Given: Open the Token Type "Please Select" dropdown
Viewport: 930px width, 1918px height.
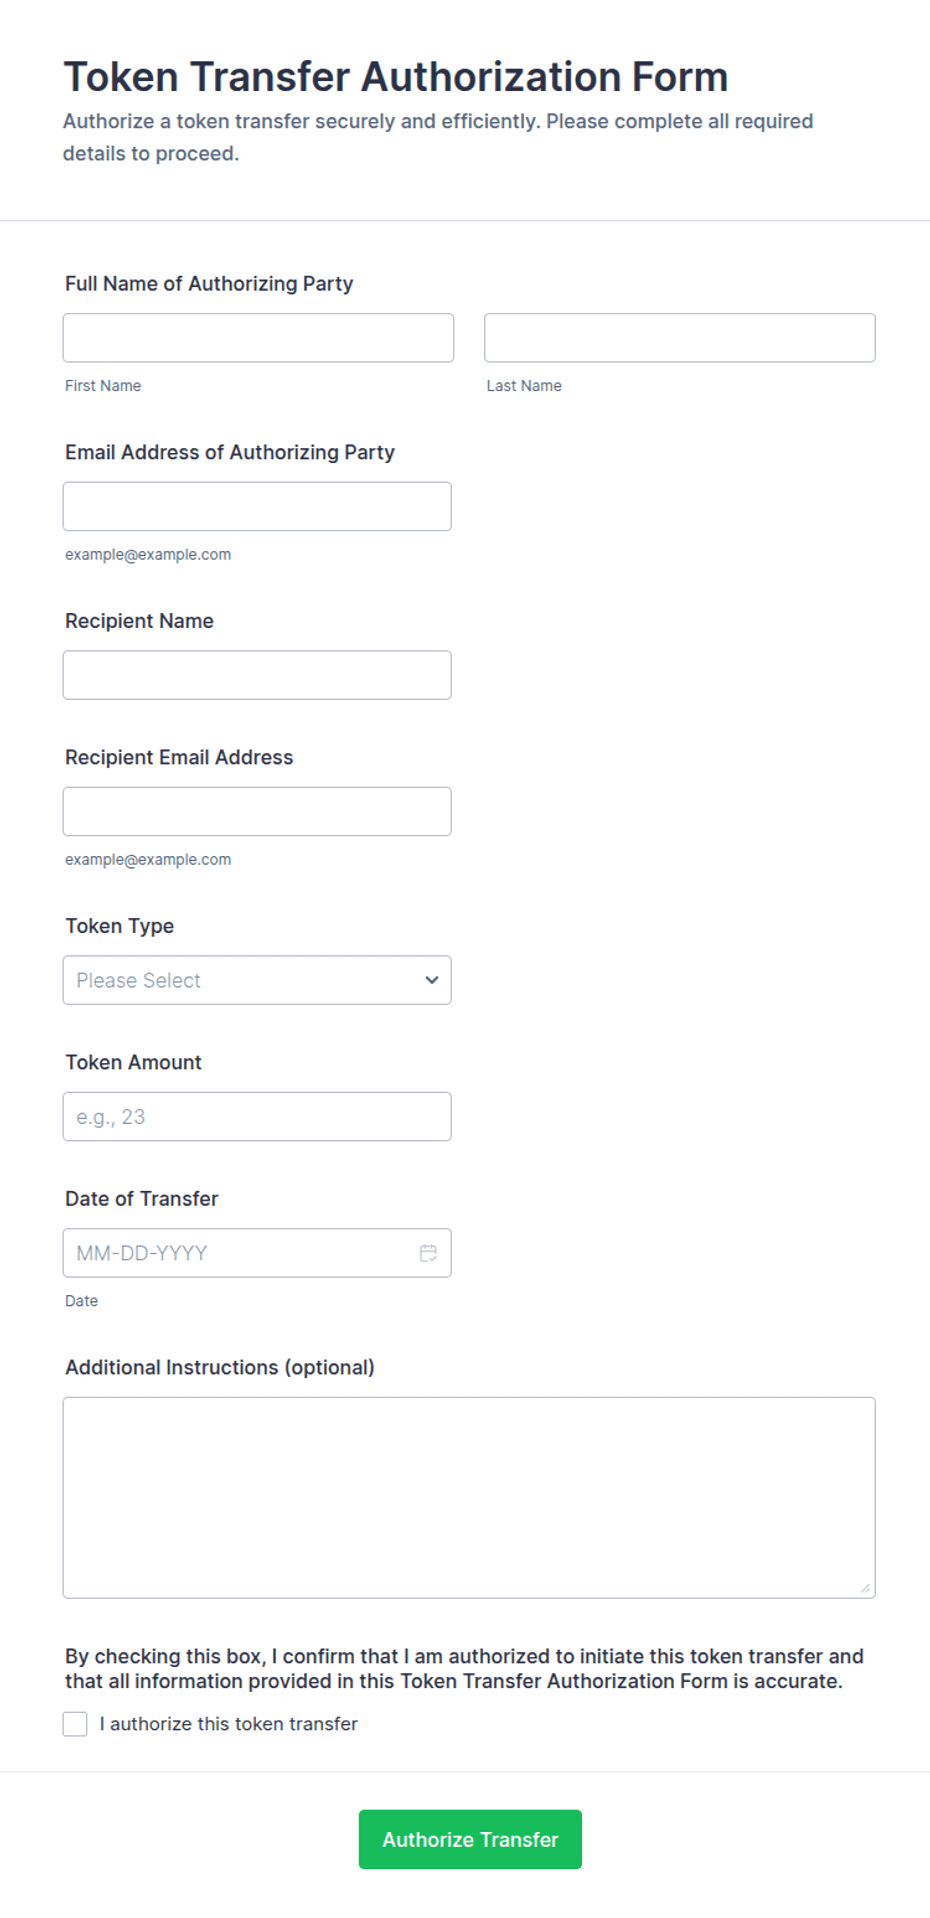Looking at the screenshot, I should [257, 980].
